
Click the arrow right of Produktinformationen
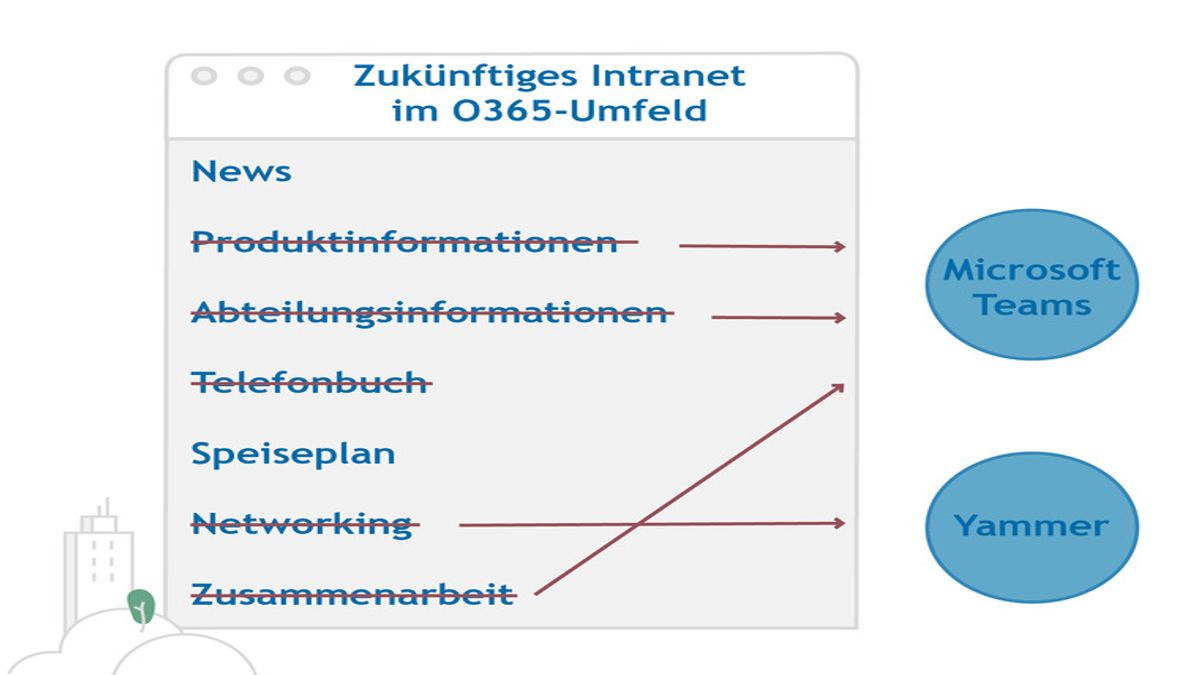pos(760,246)
